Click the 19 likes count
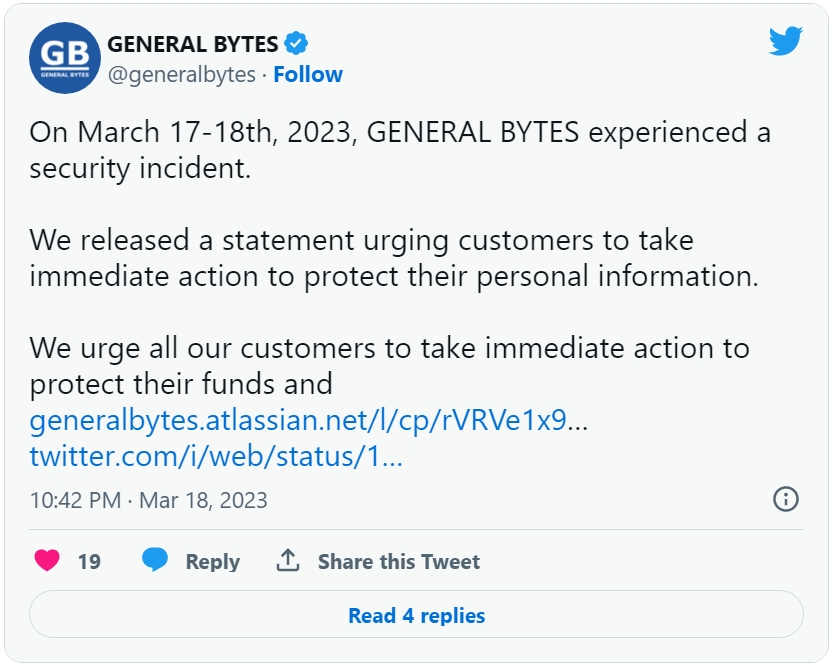 point(89,561)
